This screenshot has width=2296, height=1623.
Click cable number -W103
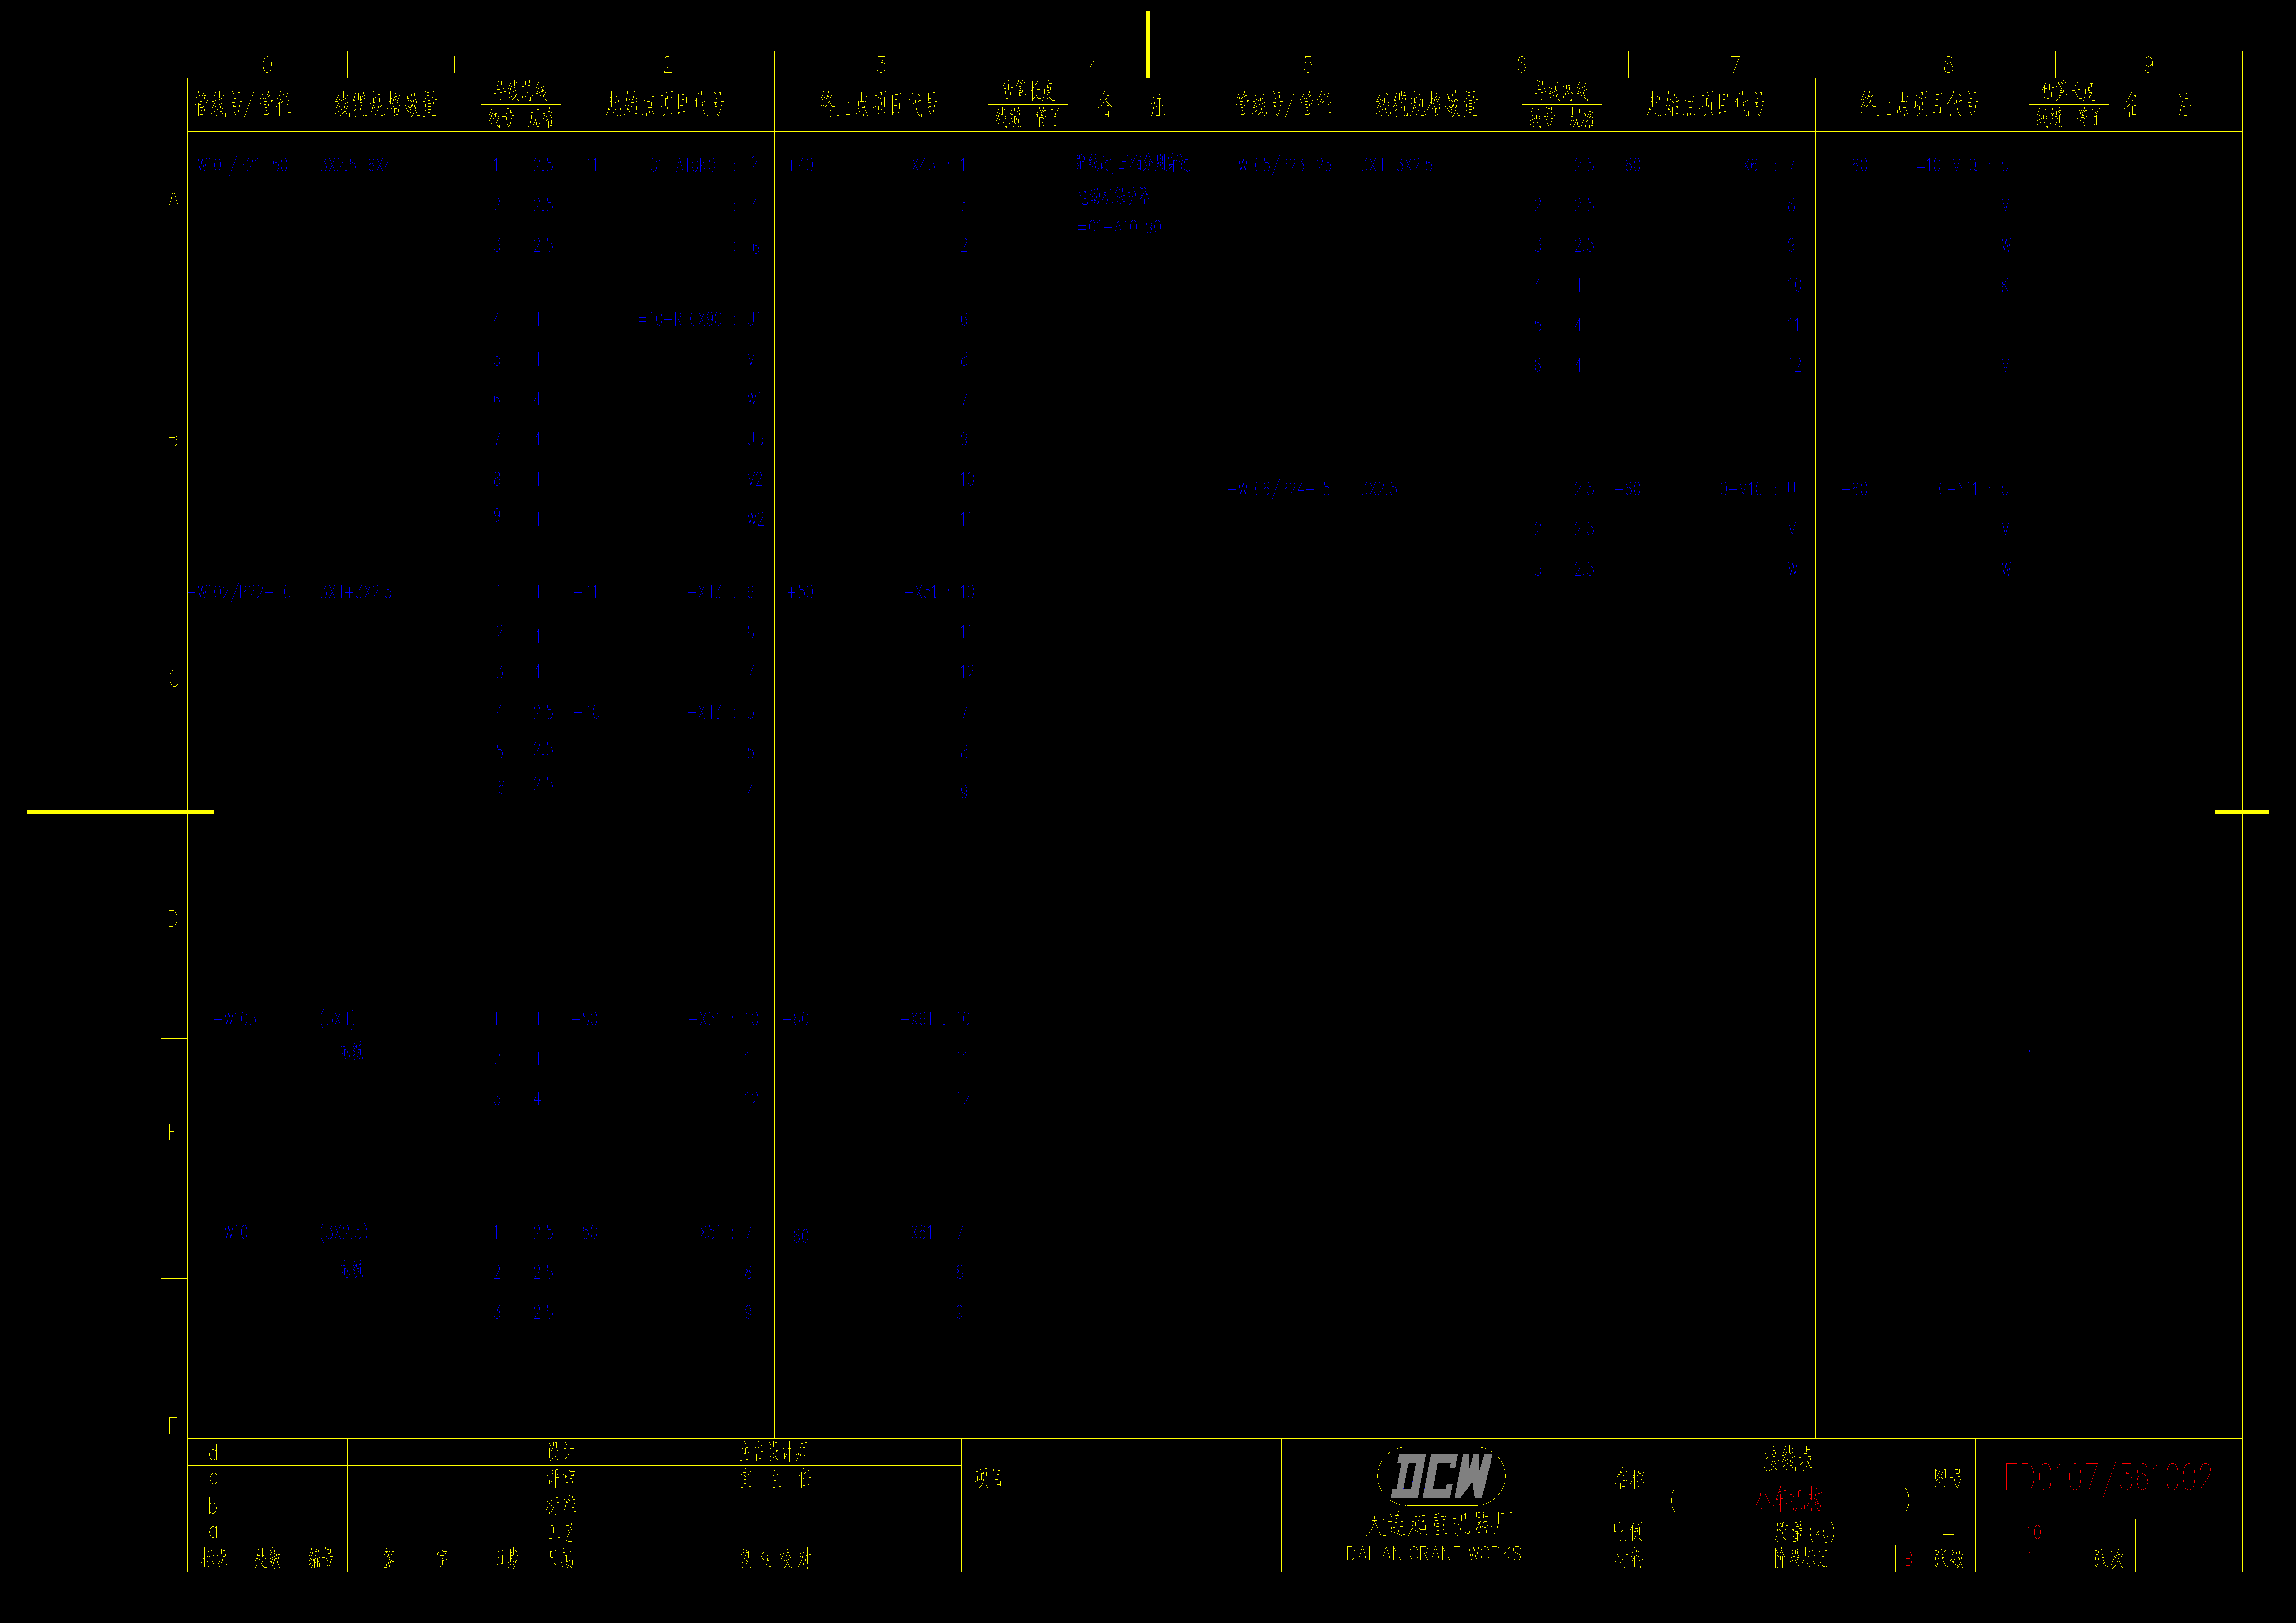click(x=236, y=1019)
